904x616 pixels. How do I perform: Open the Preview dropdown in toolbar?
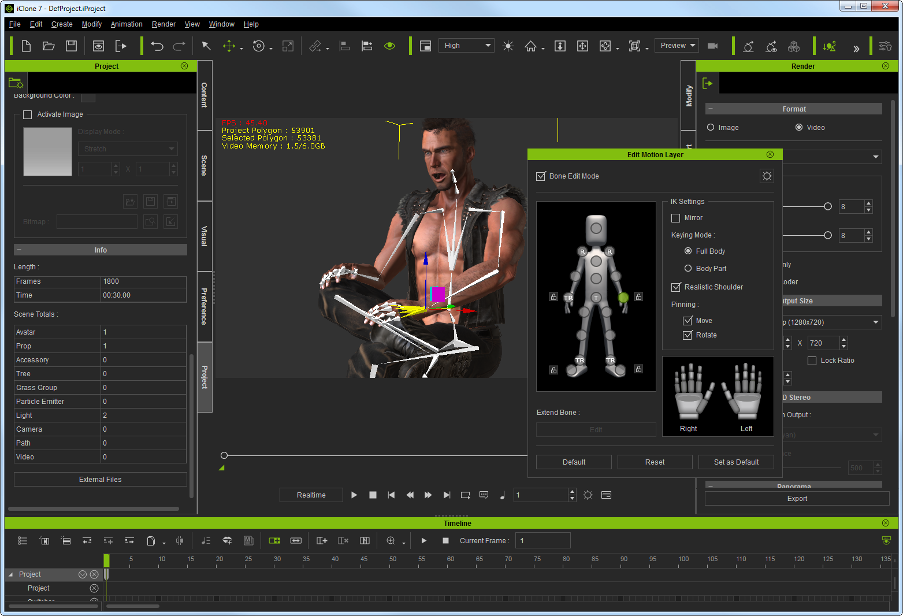point(676,46)
